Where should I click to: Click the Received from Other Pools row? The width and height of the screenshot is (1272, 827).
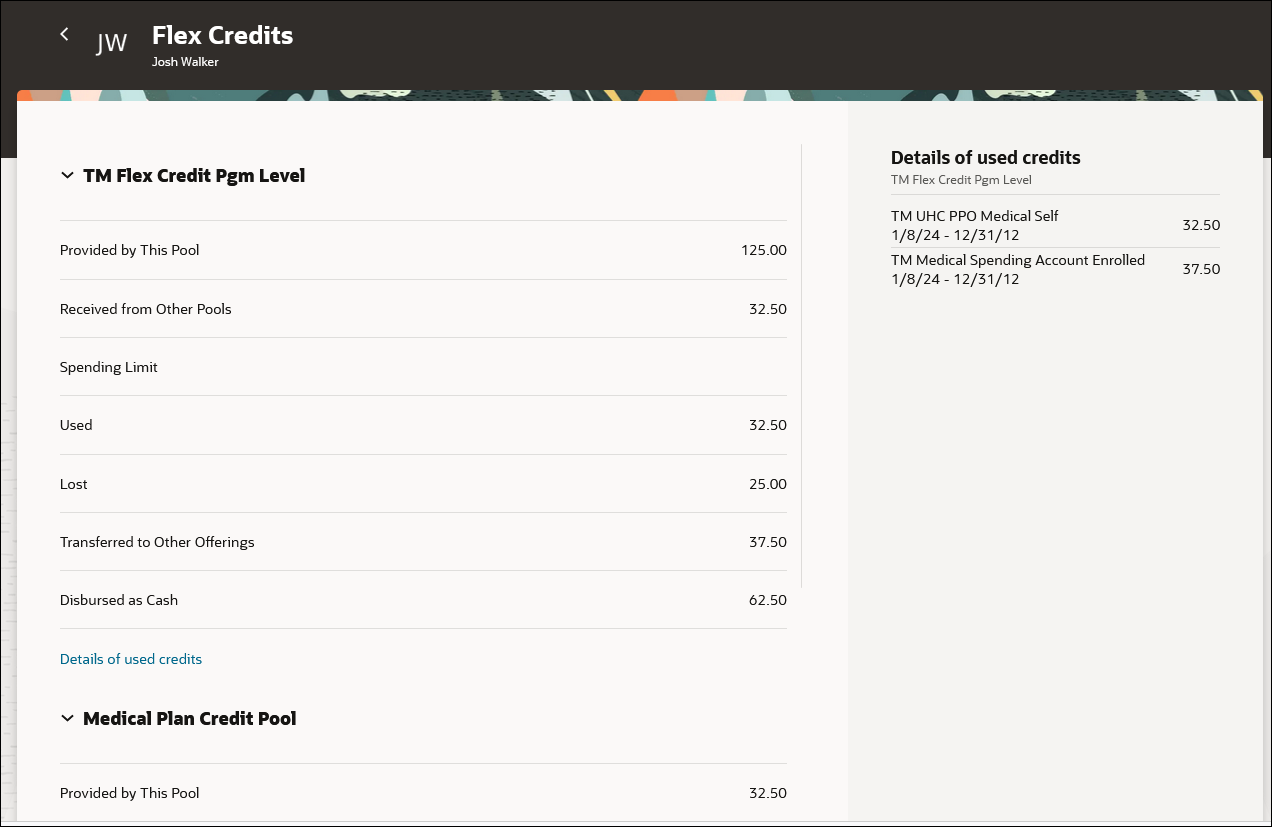pos(423,309)
